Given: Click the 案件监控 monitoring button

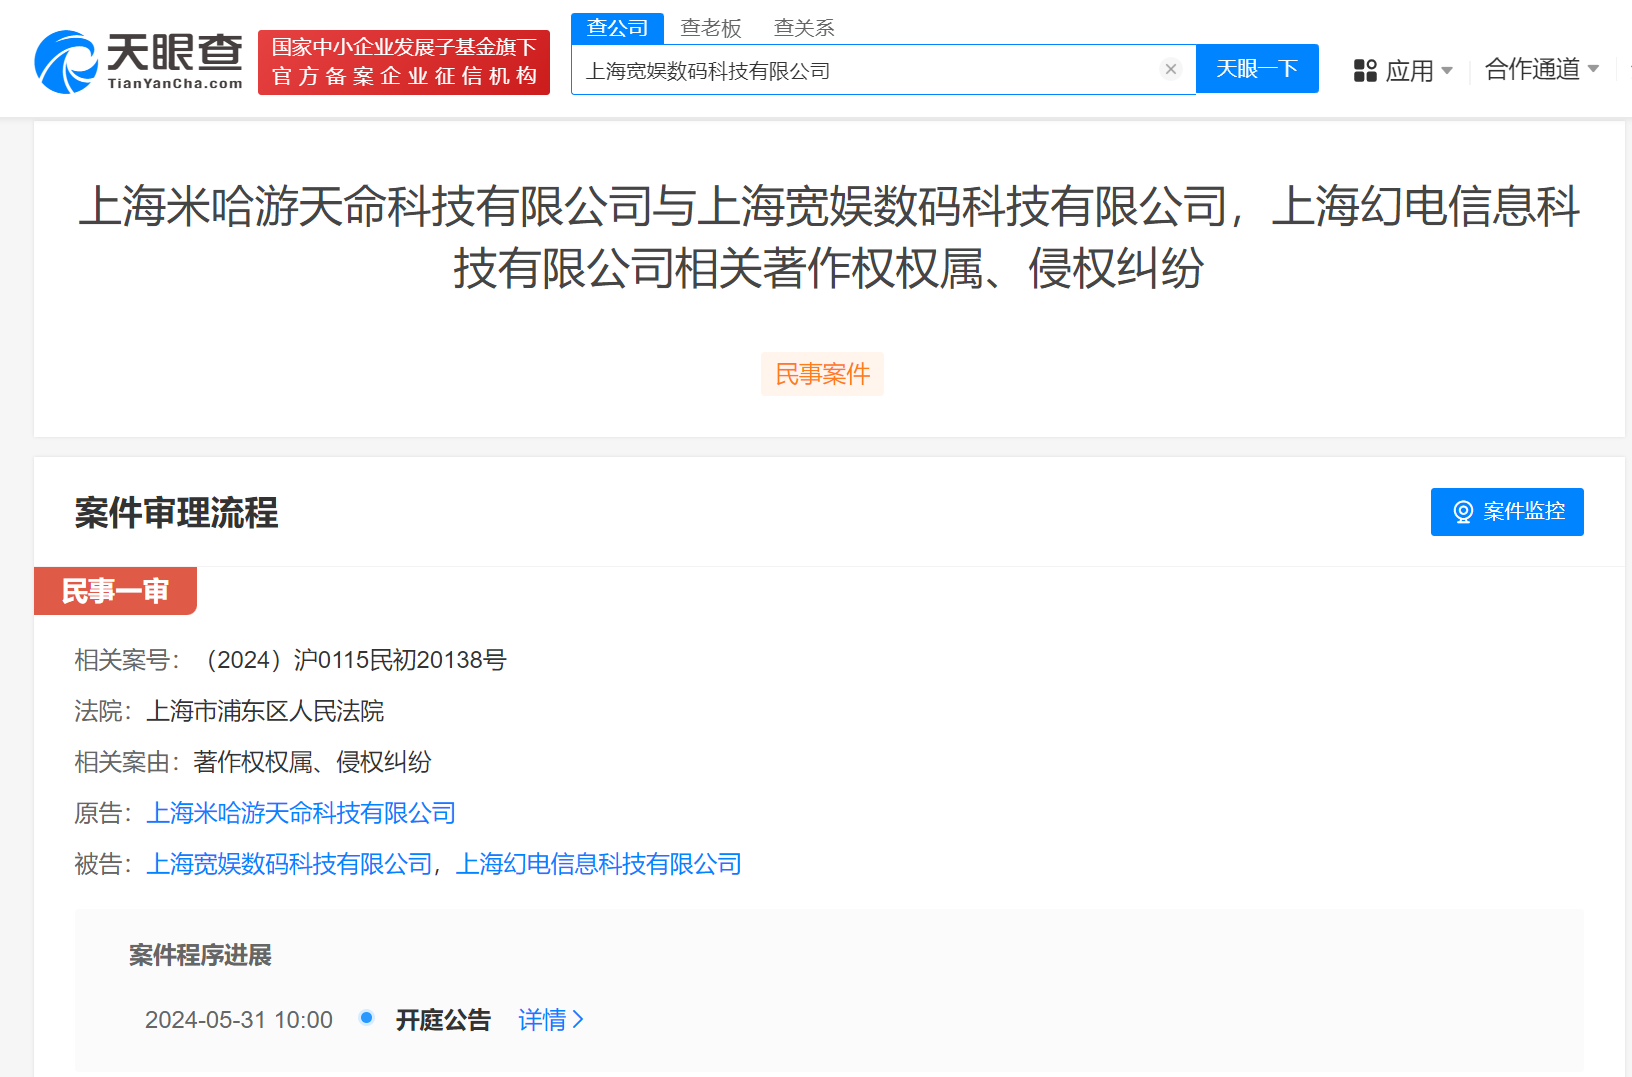Looking at the screenshot, I should [1507, 511].
